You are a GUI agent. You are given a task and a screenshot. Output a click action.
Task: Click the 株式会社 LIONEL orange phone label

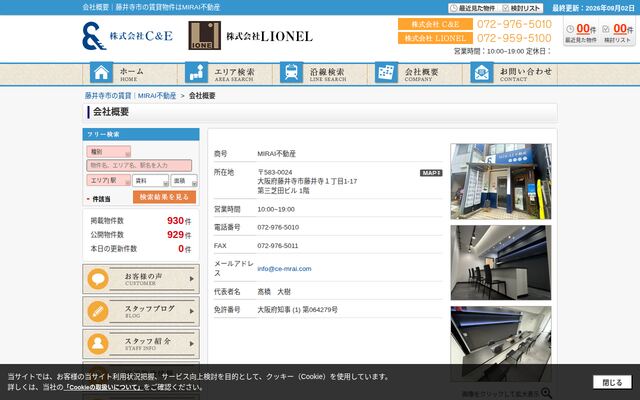click(435, 38)
